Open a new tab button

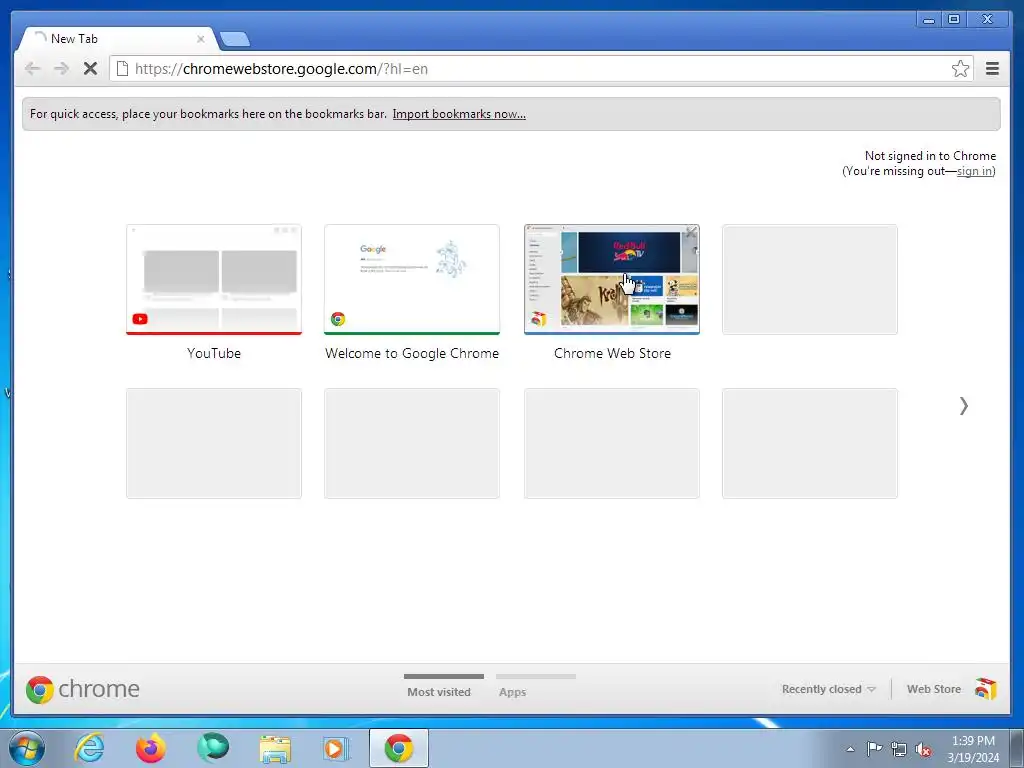tap(234, 39)
